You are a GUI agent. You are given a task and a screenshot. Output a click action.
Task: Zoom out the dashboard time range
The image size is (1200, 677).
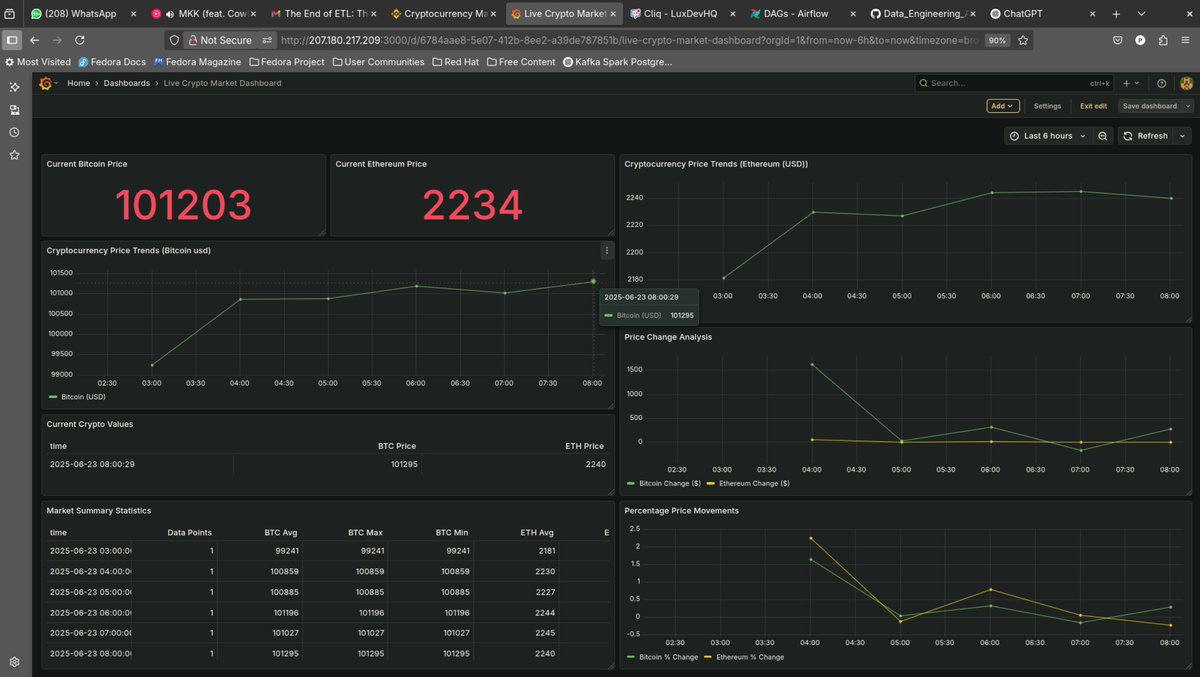(x=1102, y=136)
